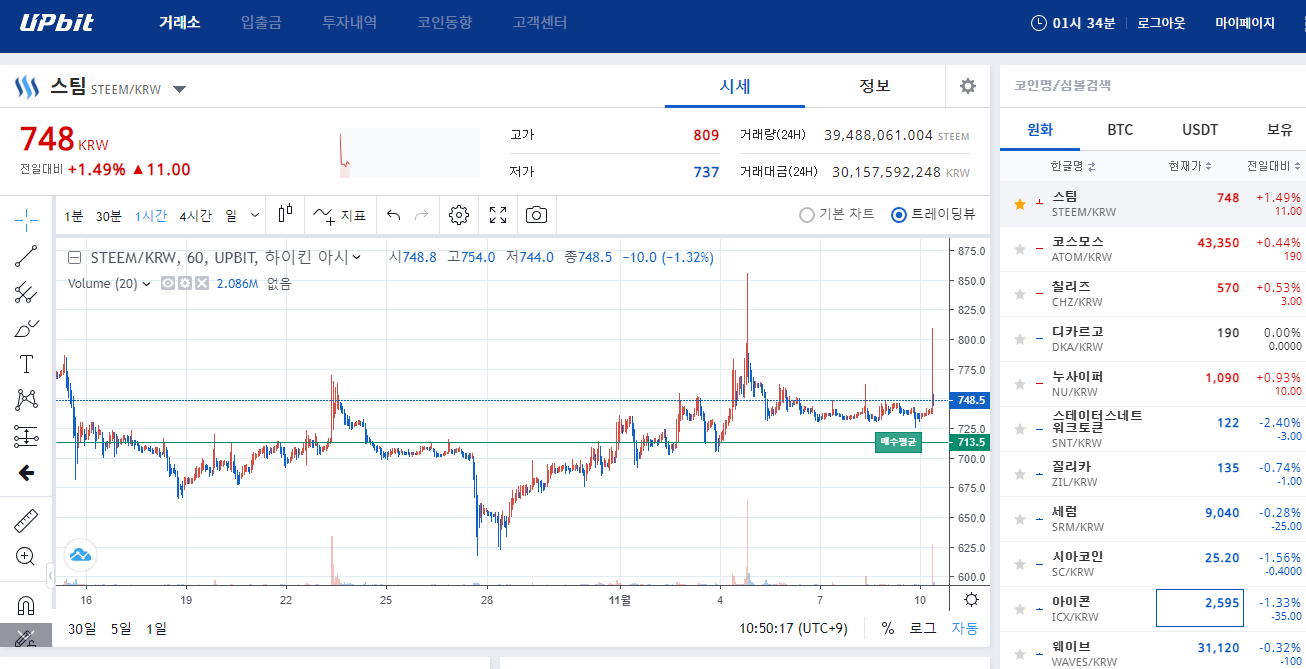Screen dimensions: 1306x669
Task: Collapse the chart legend with minus box
Action: [74, 258]
